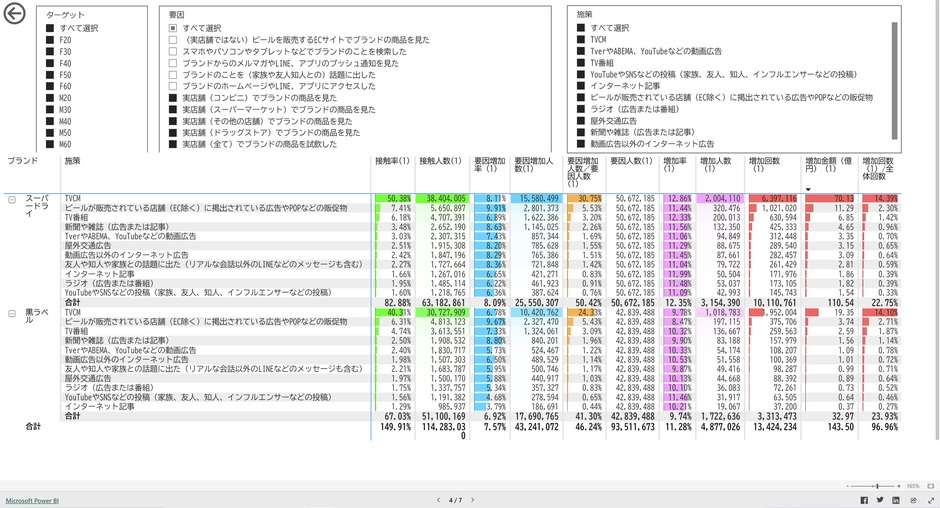Click スーパードライ subtotal 63,182,861
Viewport: 940px width, 508px height.
(444, 303)
